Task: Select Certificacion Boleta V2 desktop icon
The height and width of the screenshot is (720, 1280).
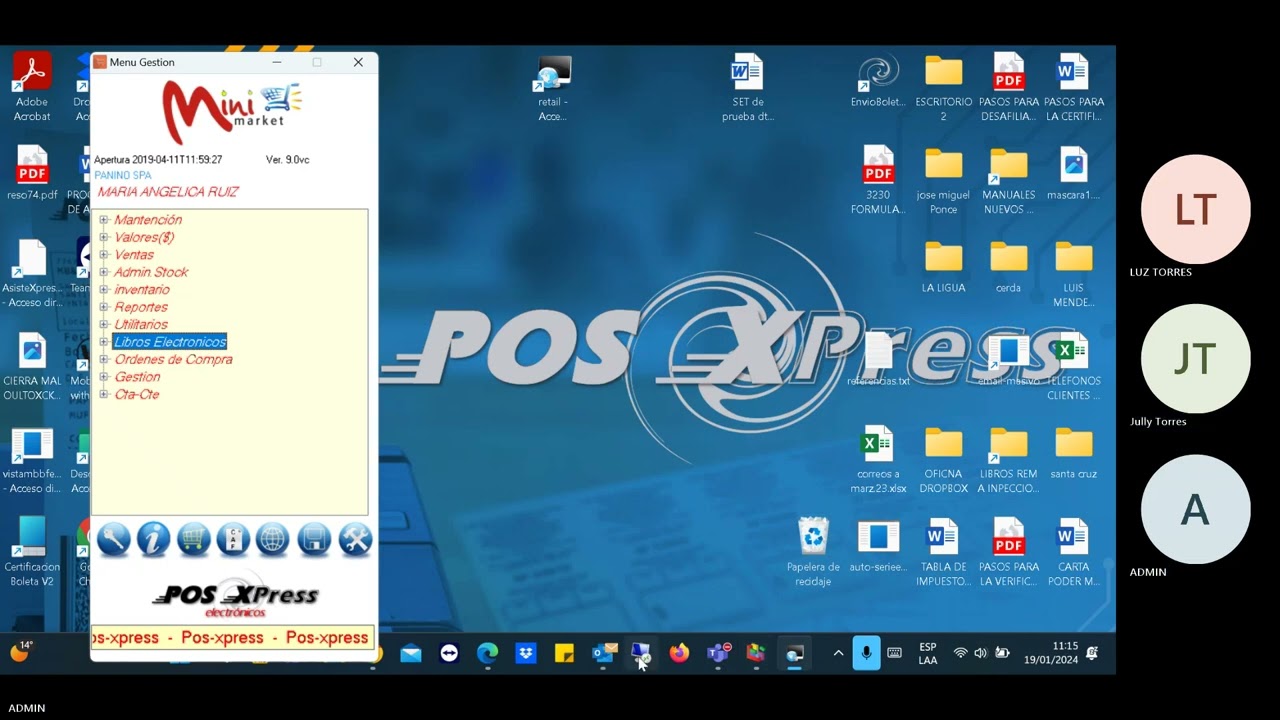Action: [32, 552]
